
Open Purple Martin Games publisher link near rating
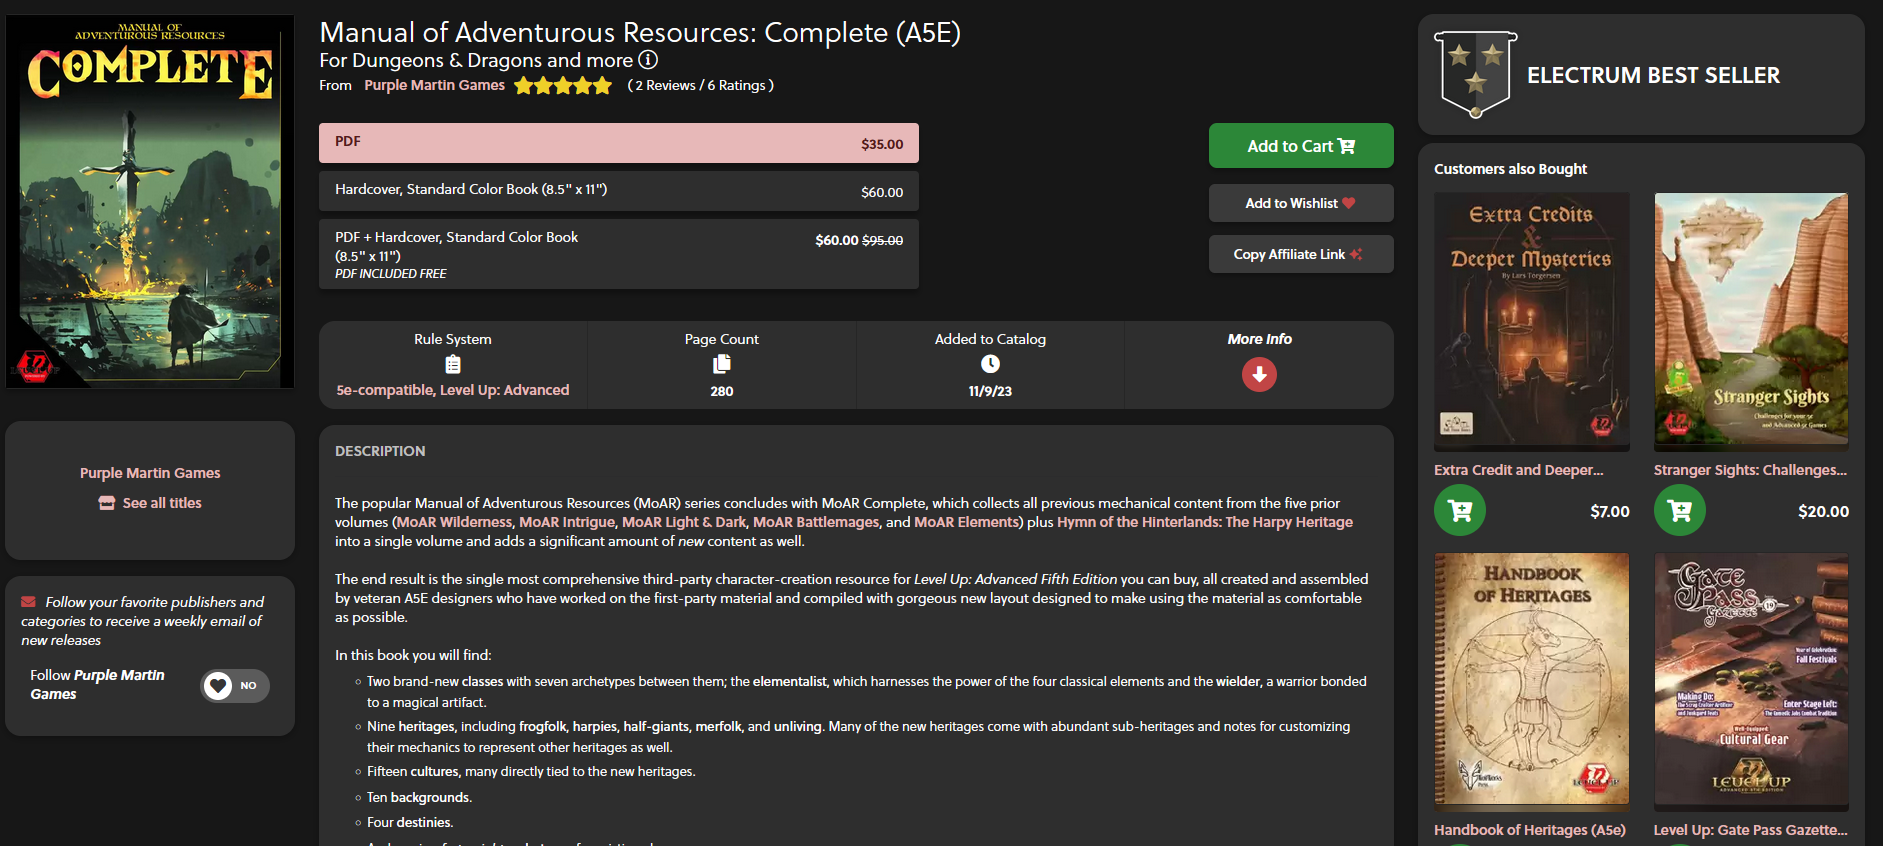pyautogui.click(x=434, y=85)
